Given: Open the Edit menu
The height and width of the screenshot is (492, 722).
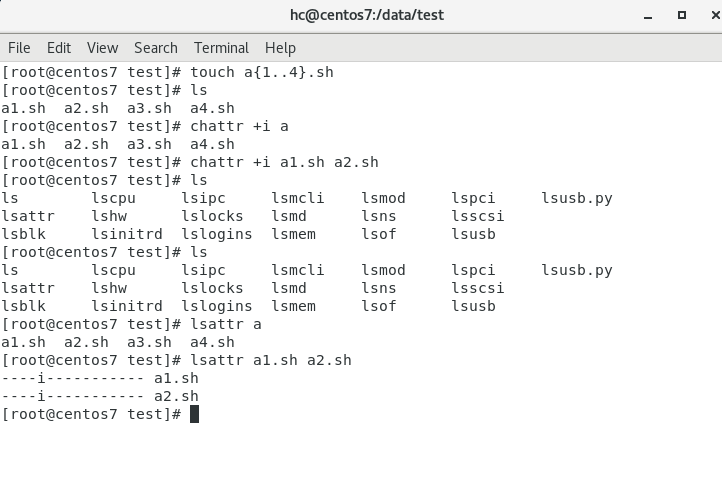Looking at the screenshot, I should pyautogui.click(x=59, y=47).
